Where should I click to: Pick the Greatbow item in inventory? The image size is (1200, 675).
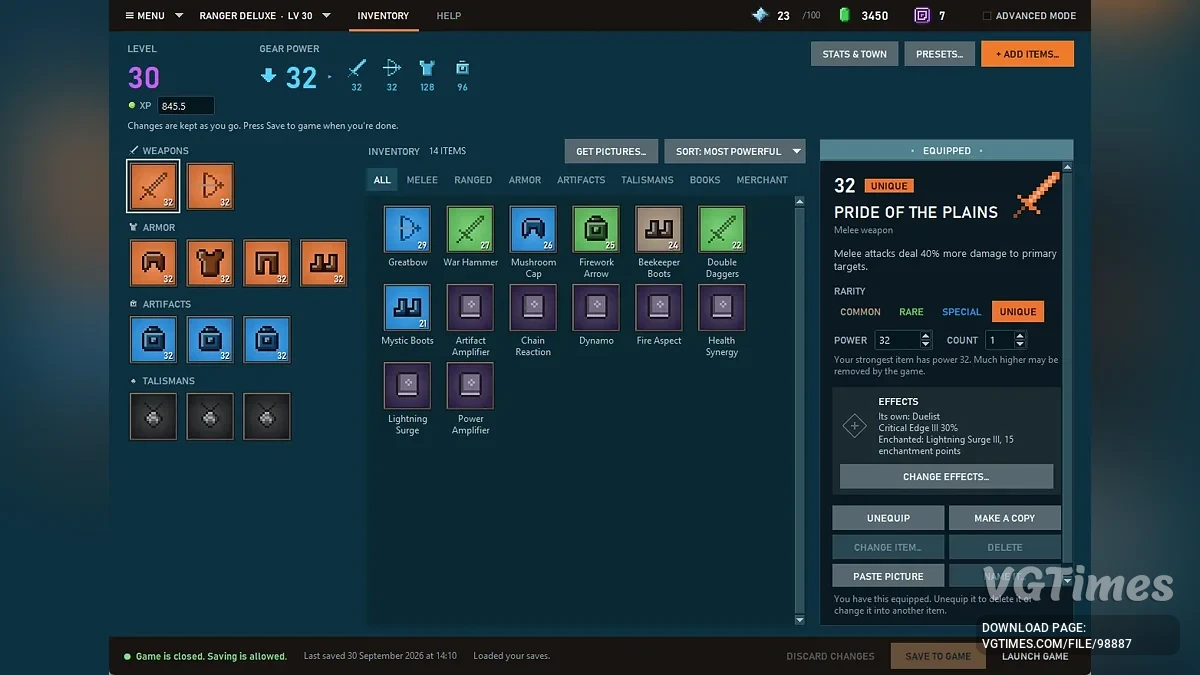(x=407, y=230)
